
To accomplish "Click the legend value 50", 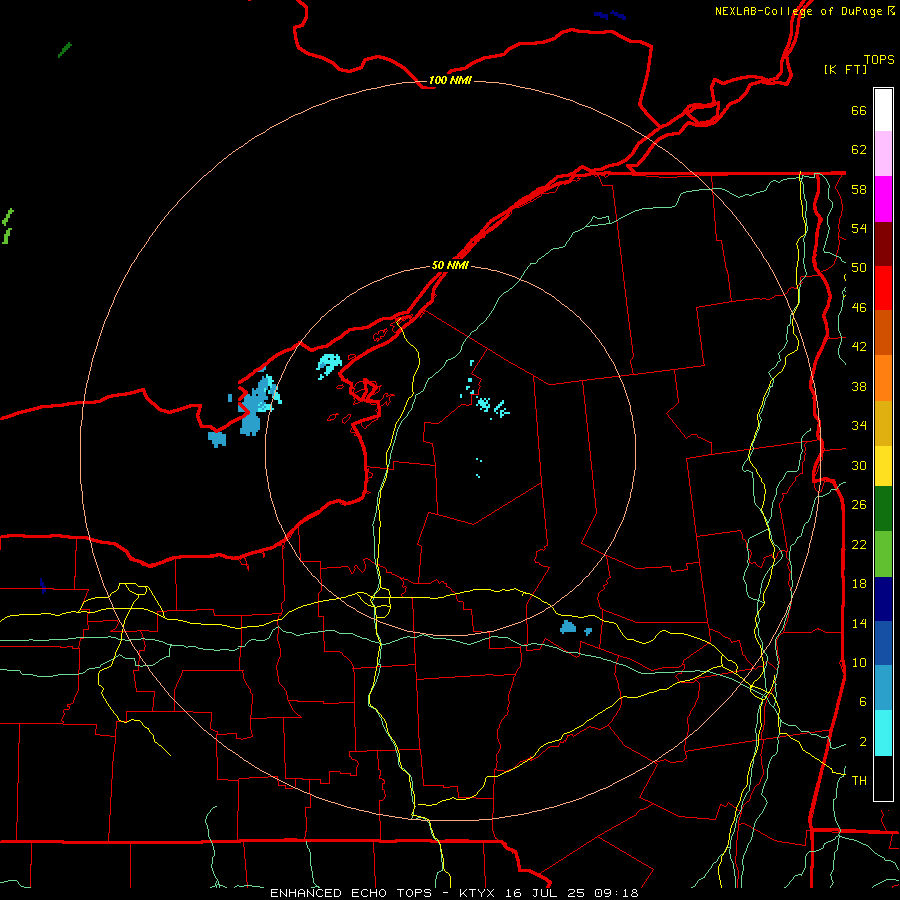I will tap(859, 268).
